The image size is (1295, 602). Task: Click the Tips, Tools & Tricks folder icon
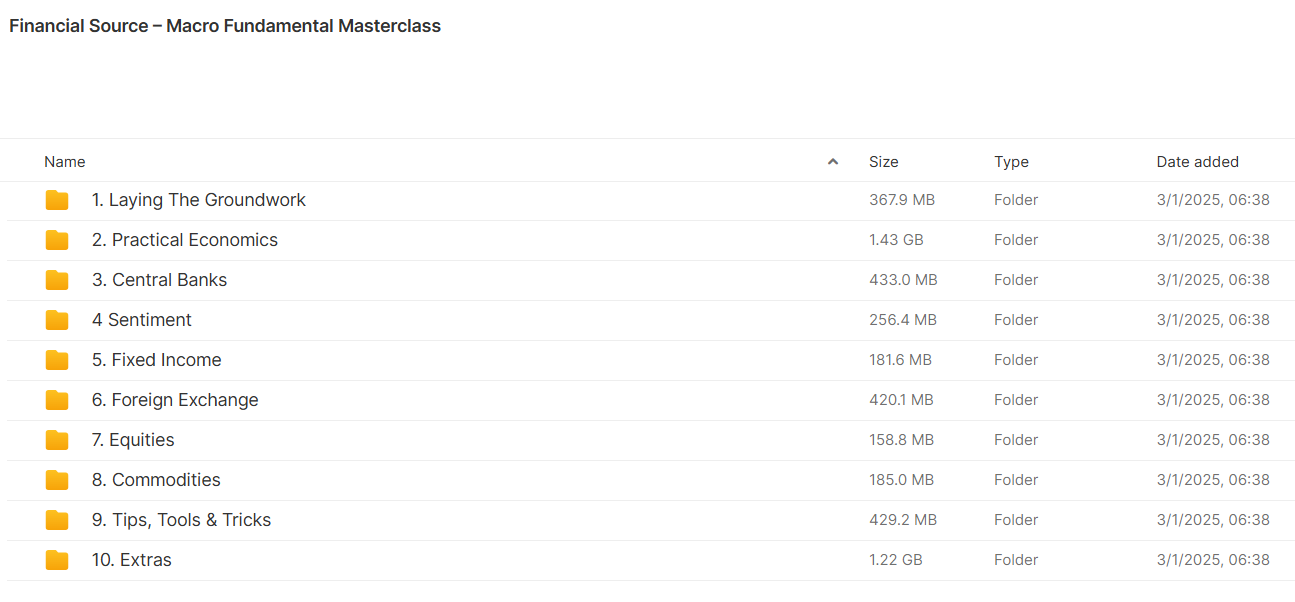[x=57, y=520]
